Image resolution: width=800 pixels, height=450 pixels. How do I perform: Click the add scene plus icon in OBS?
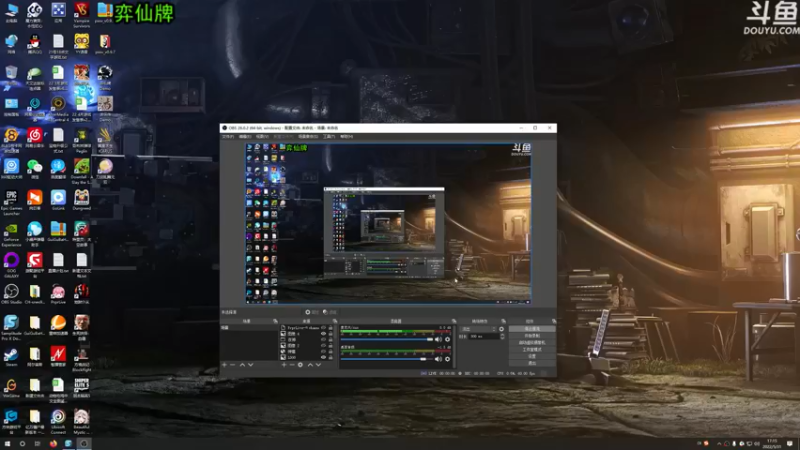224,365
